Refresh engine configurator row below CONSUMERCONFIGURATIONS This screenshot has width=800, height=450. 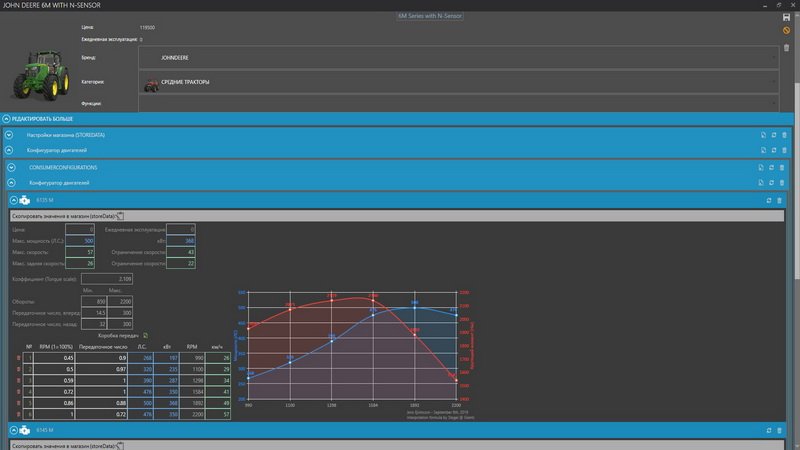(x=771, y=183)
